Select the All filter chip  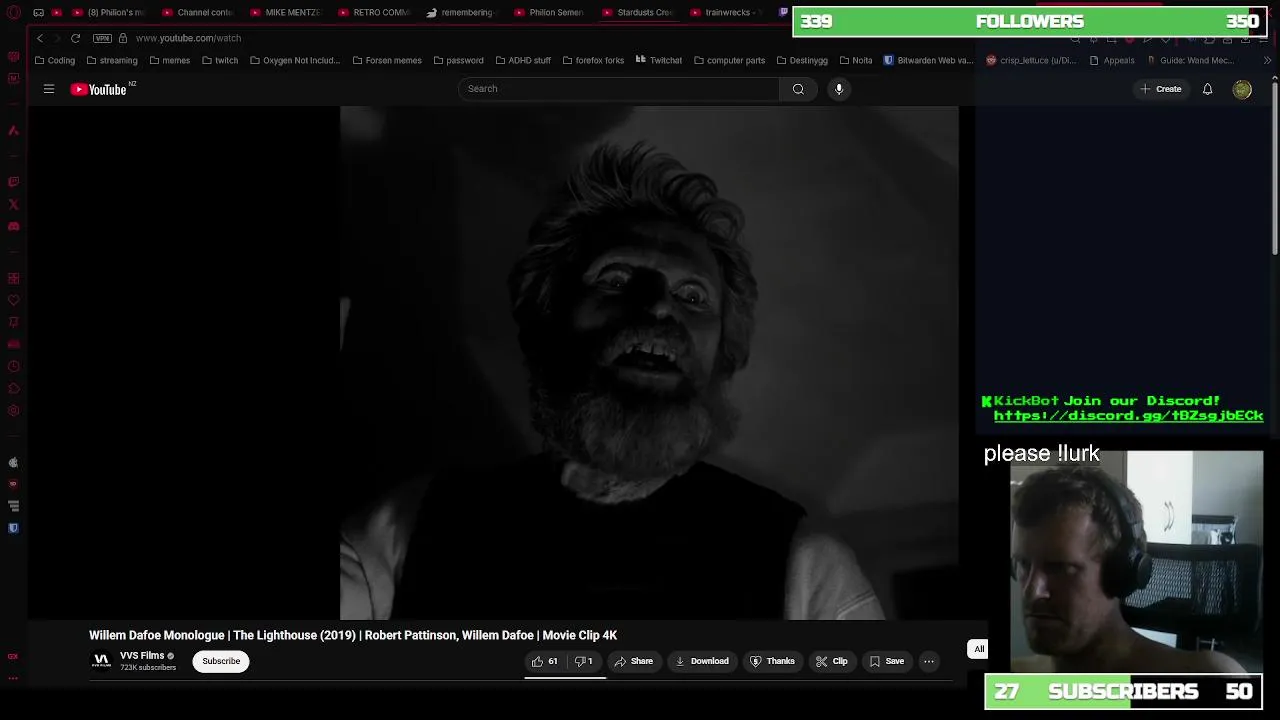(979, 649)
